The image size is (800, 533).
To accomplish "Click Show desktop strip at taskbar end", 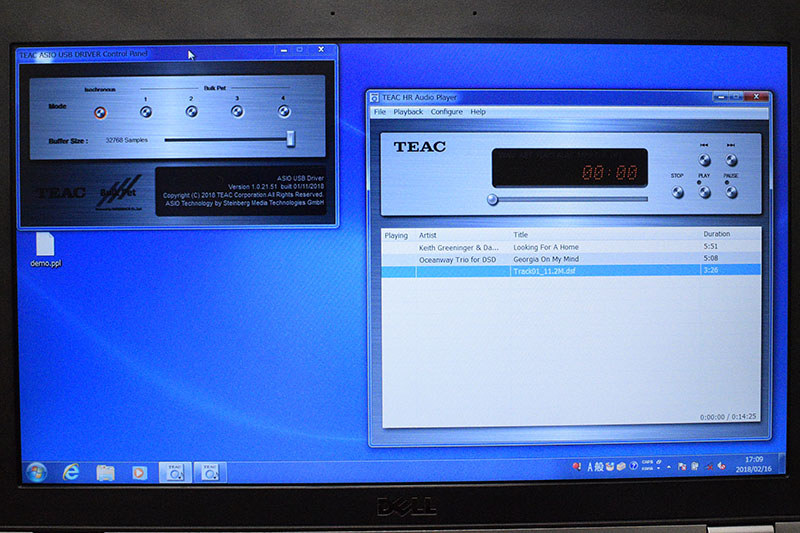I will tap(782, 463).
